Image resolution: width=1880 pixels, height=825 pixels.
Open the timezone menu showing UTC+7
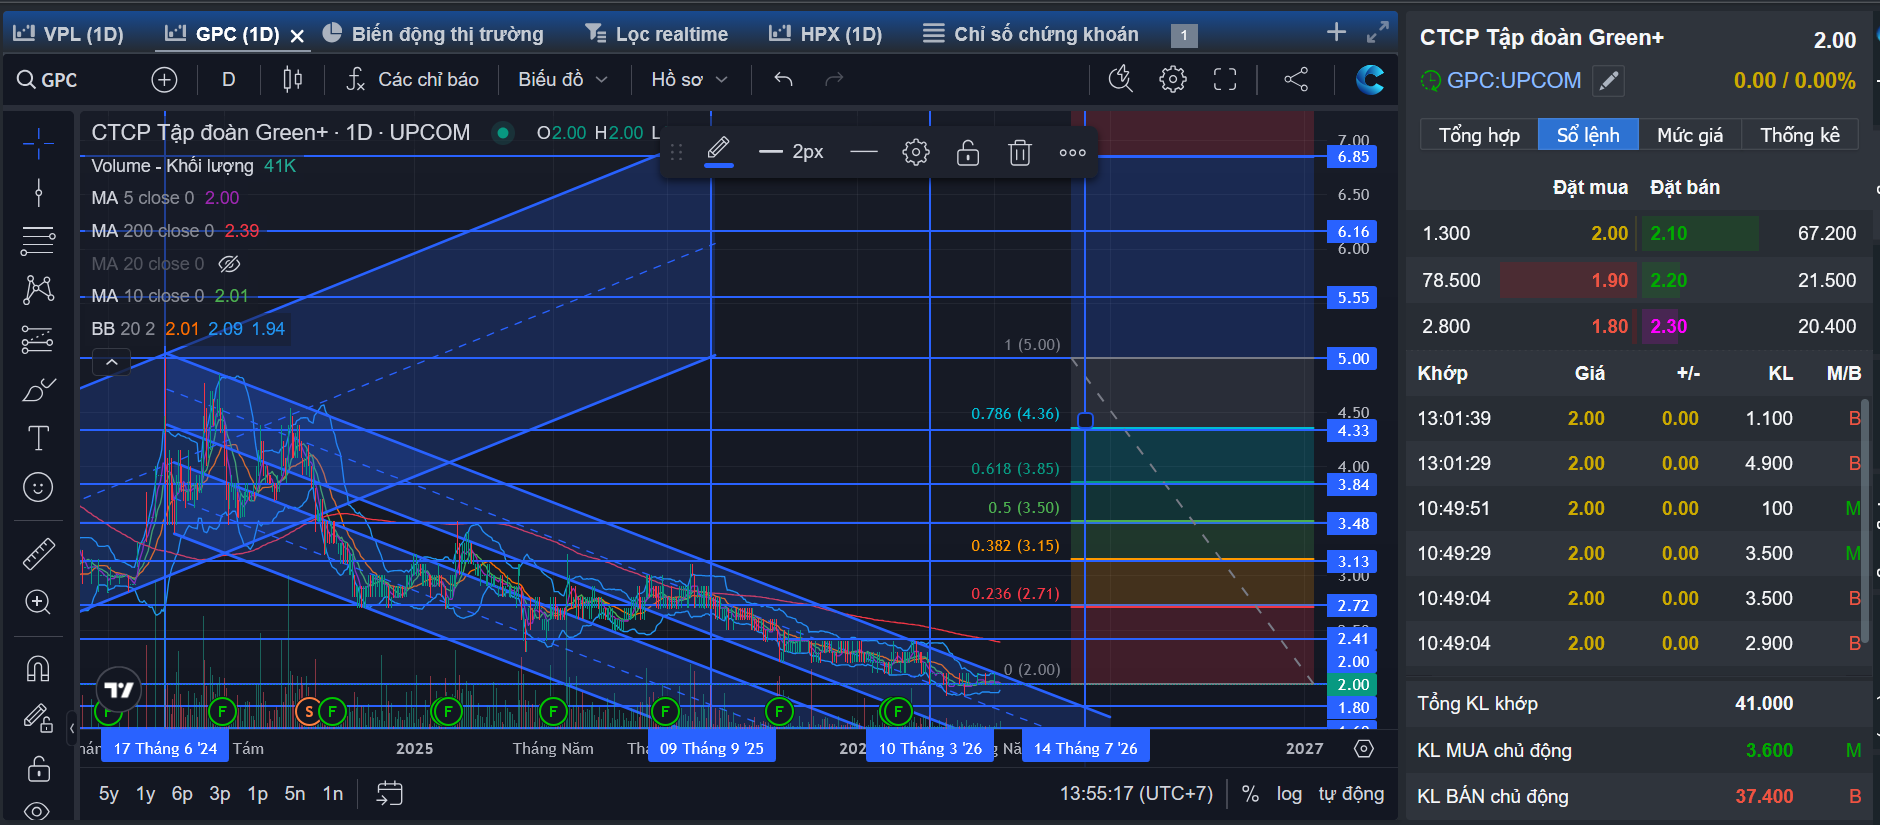[x=1136, y=794]
